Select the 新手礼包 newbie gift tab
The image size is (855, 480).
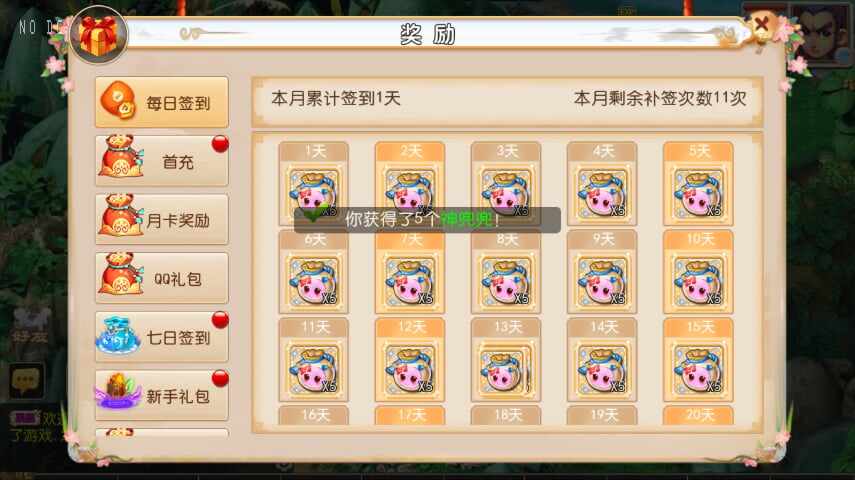pos(161,395)
